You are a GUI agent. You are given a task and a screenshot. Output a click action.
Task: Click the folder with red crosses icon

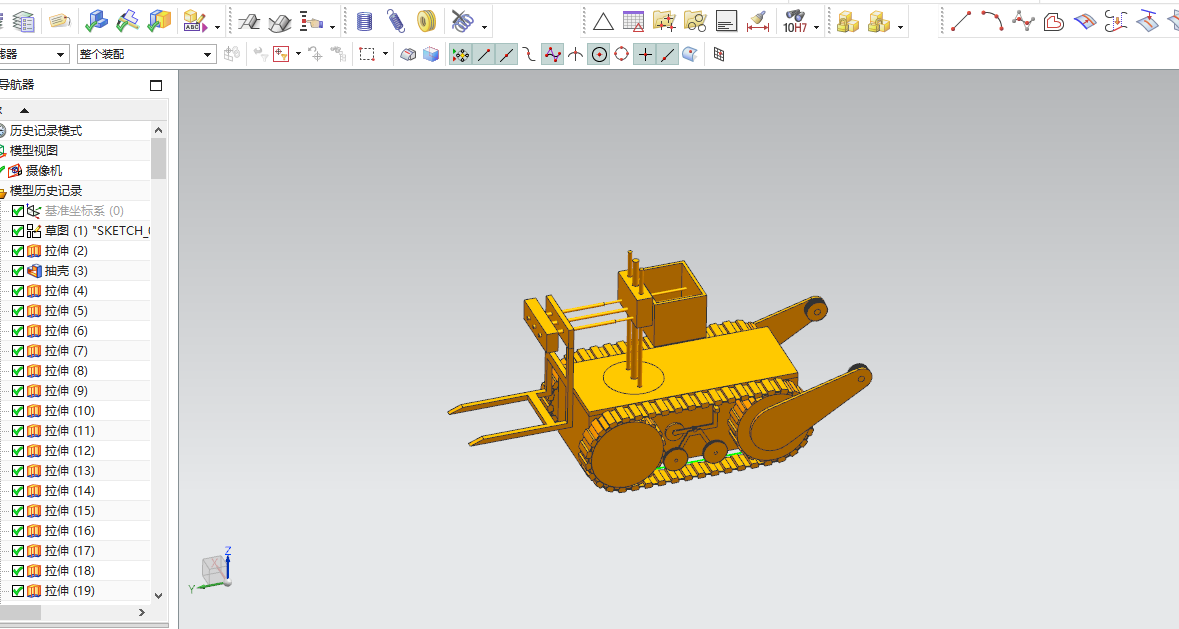[x=665, y=21]
